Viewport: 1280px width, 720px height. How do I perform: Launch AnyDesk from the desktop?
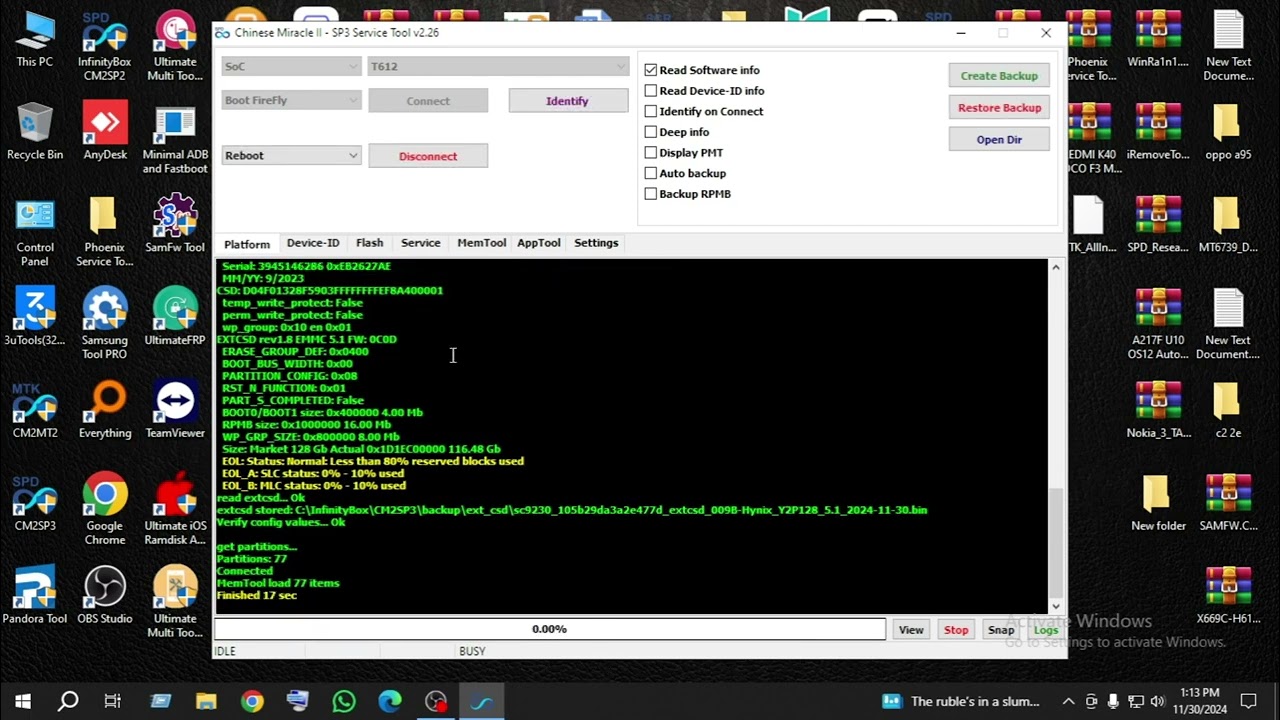coord(105,132)
